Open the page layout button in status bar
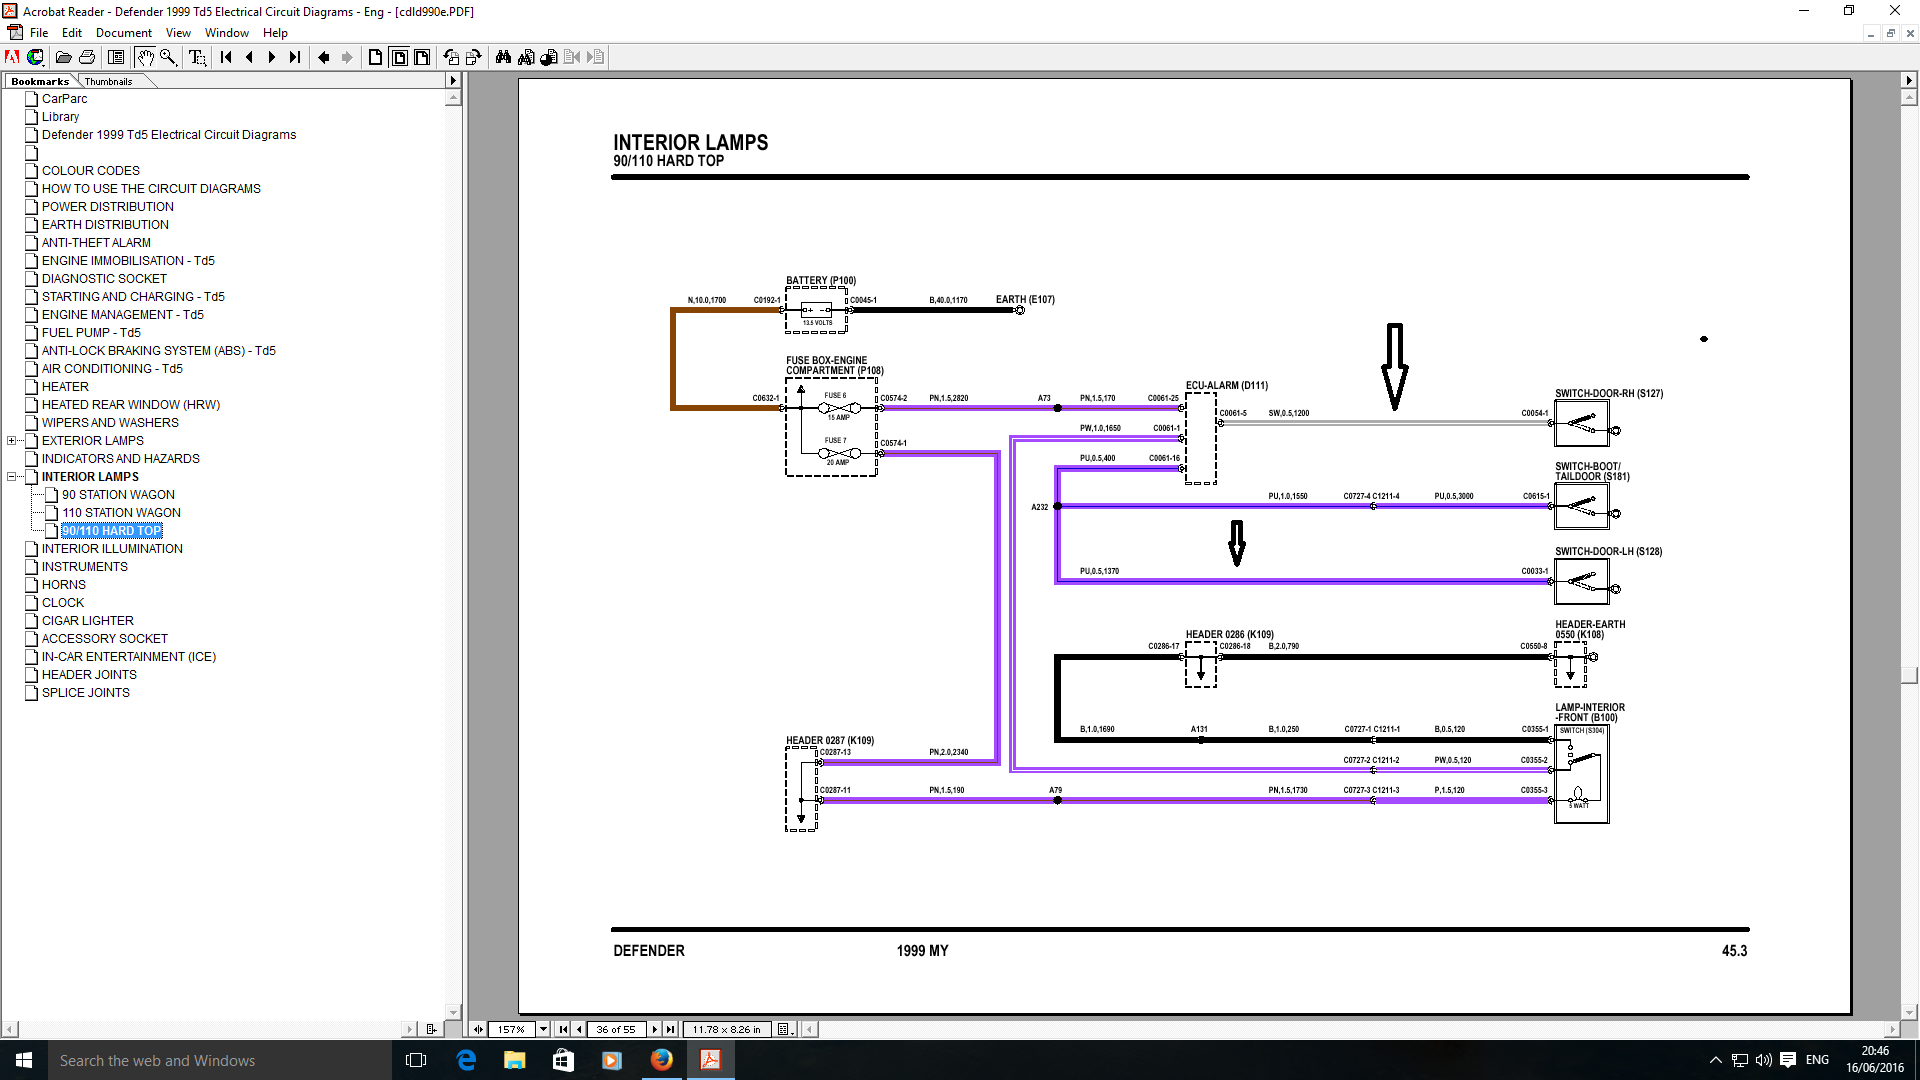 click(x=784, y=1029)
